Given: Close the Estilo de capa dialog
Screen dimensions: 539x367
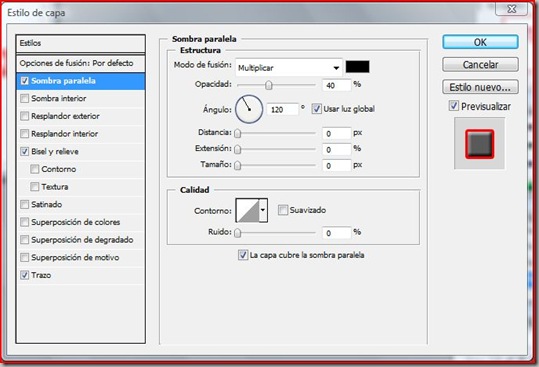Looking at the screenshot, I should point(512,9).
